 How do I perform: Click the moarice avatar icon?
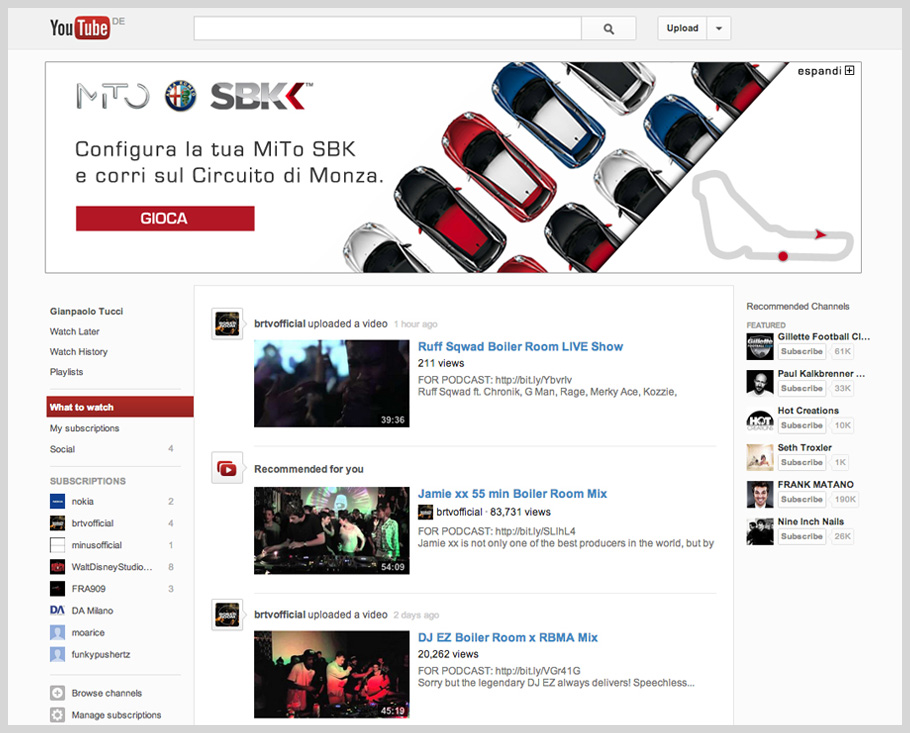[x=57, y=633]
